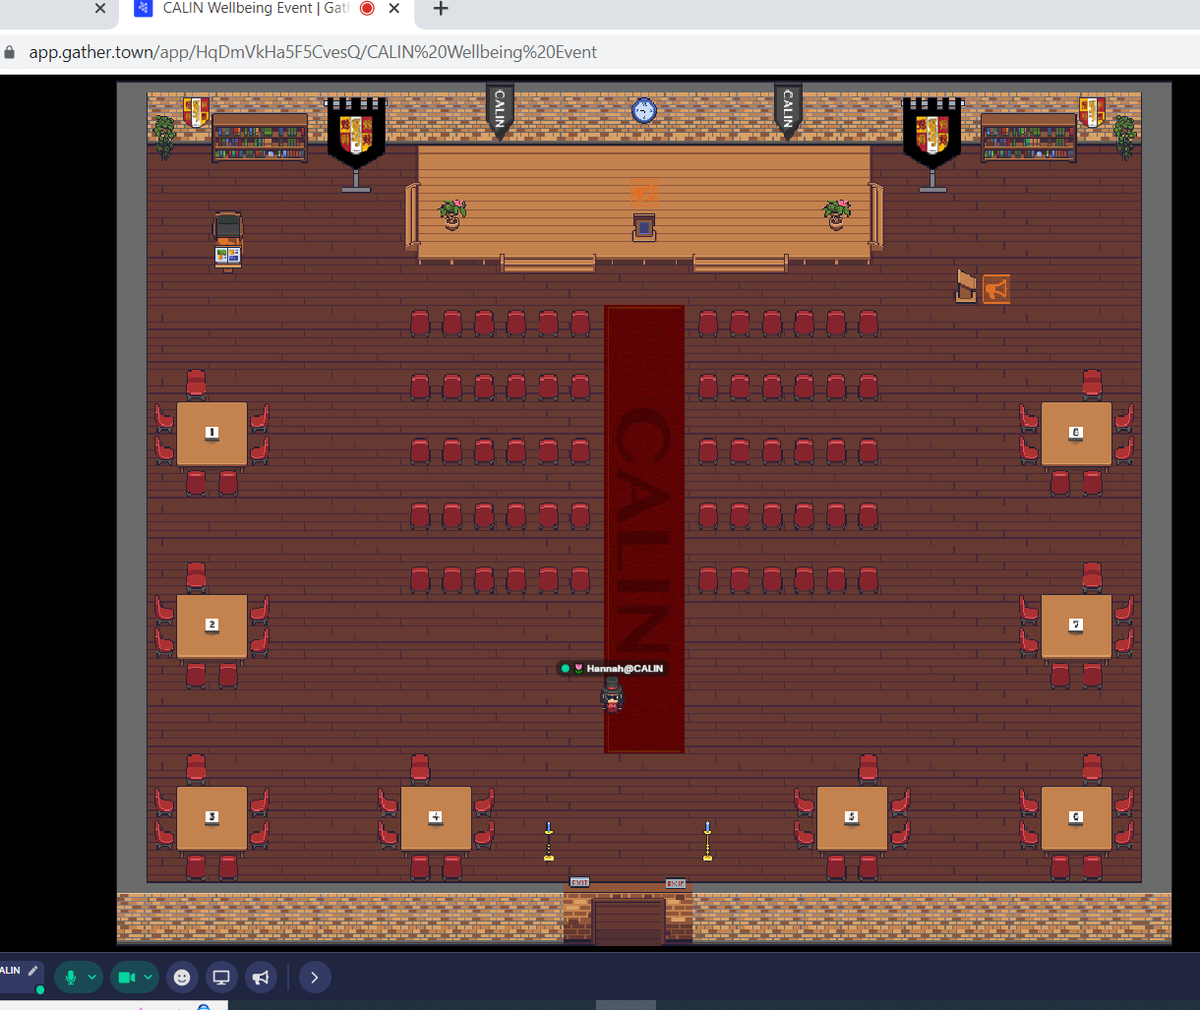The width and height of the screenshot is (1200, 1010).
Task: Click table number 4
Action: 436,817
